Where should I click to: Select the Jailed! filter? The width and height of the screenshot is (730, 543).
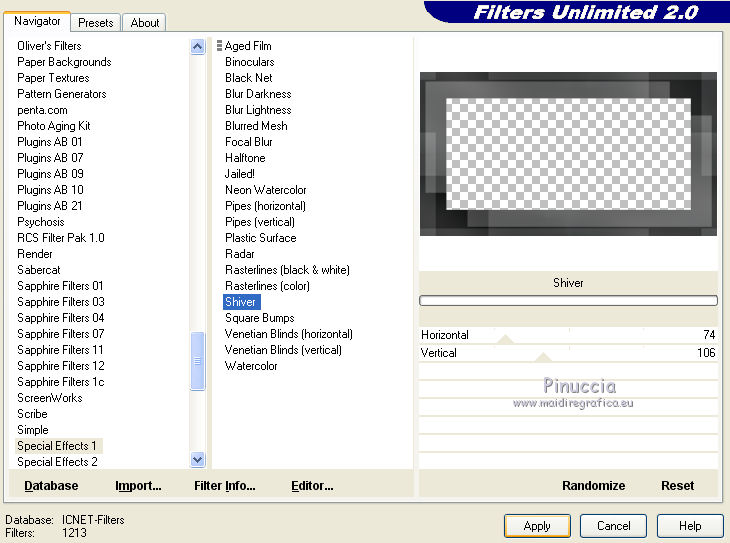(x=240, y=174)
